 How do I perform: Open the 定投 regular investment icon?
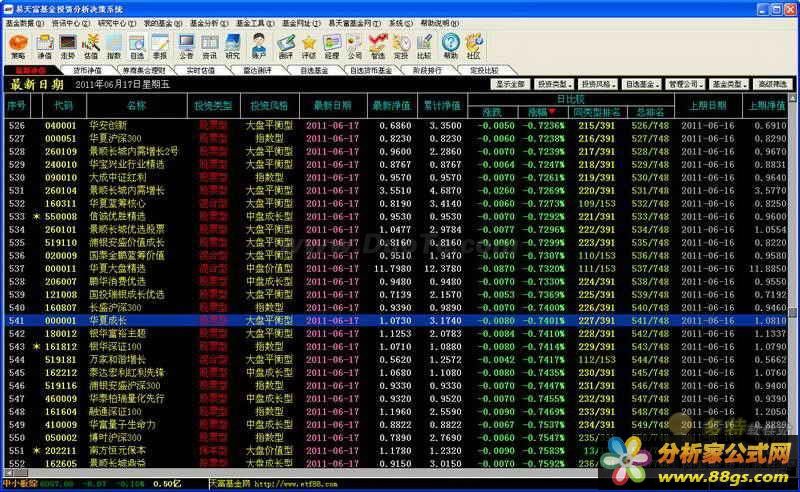(x=401, y=46)
